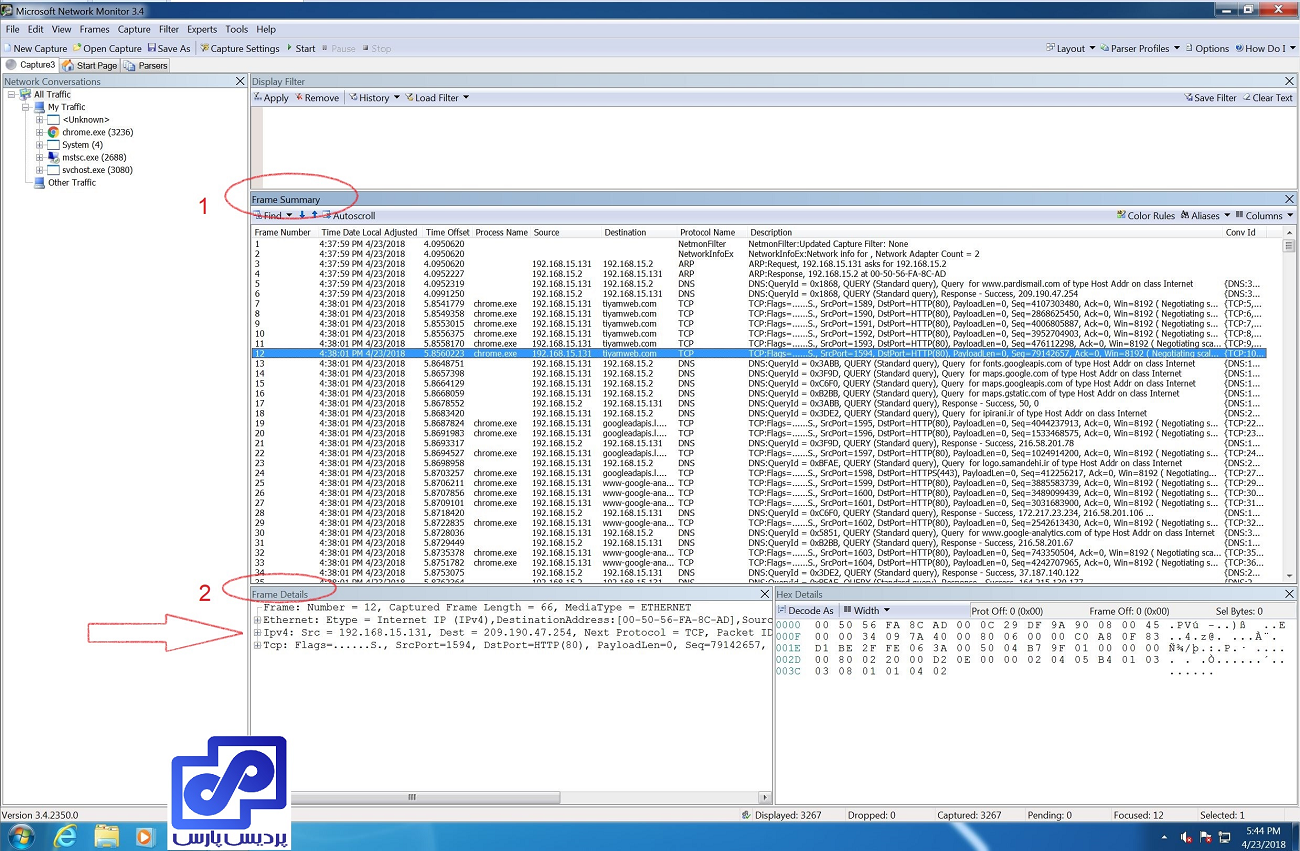1300x851 pixels.
Task: Open How Do I dropdown
Action: pyautogui.click(x=1264, y=48)
